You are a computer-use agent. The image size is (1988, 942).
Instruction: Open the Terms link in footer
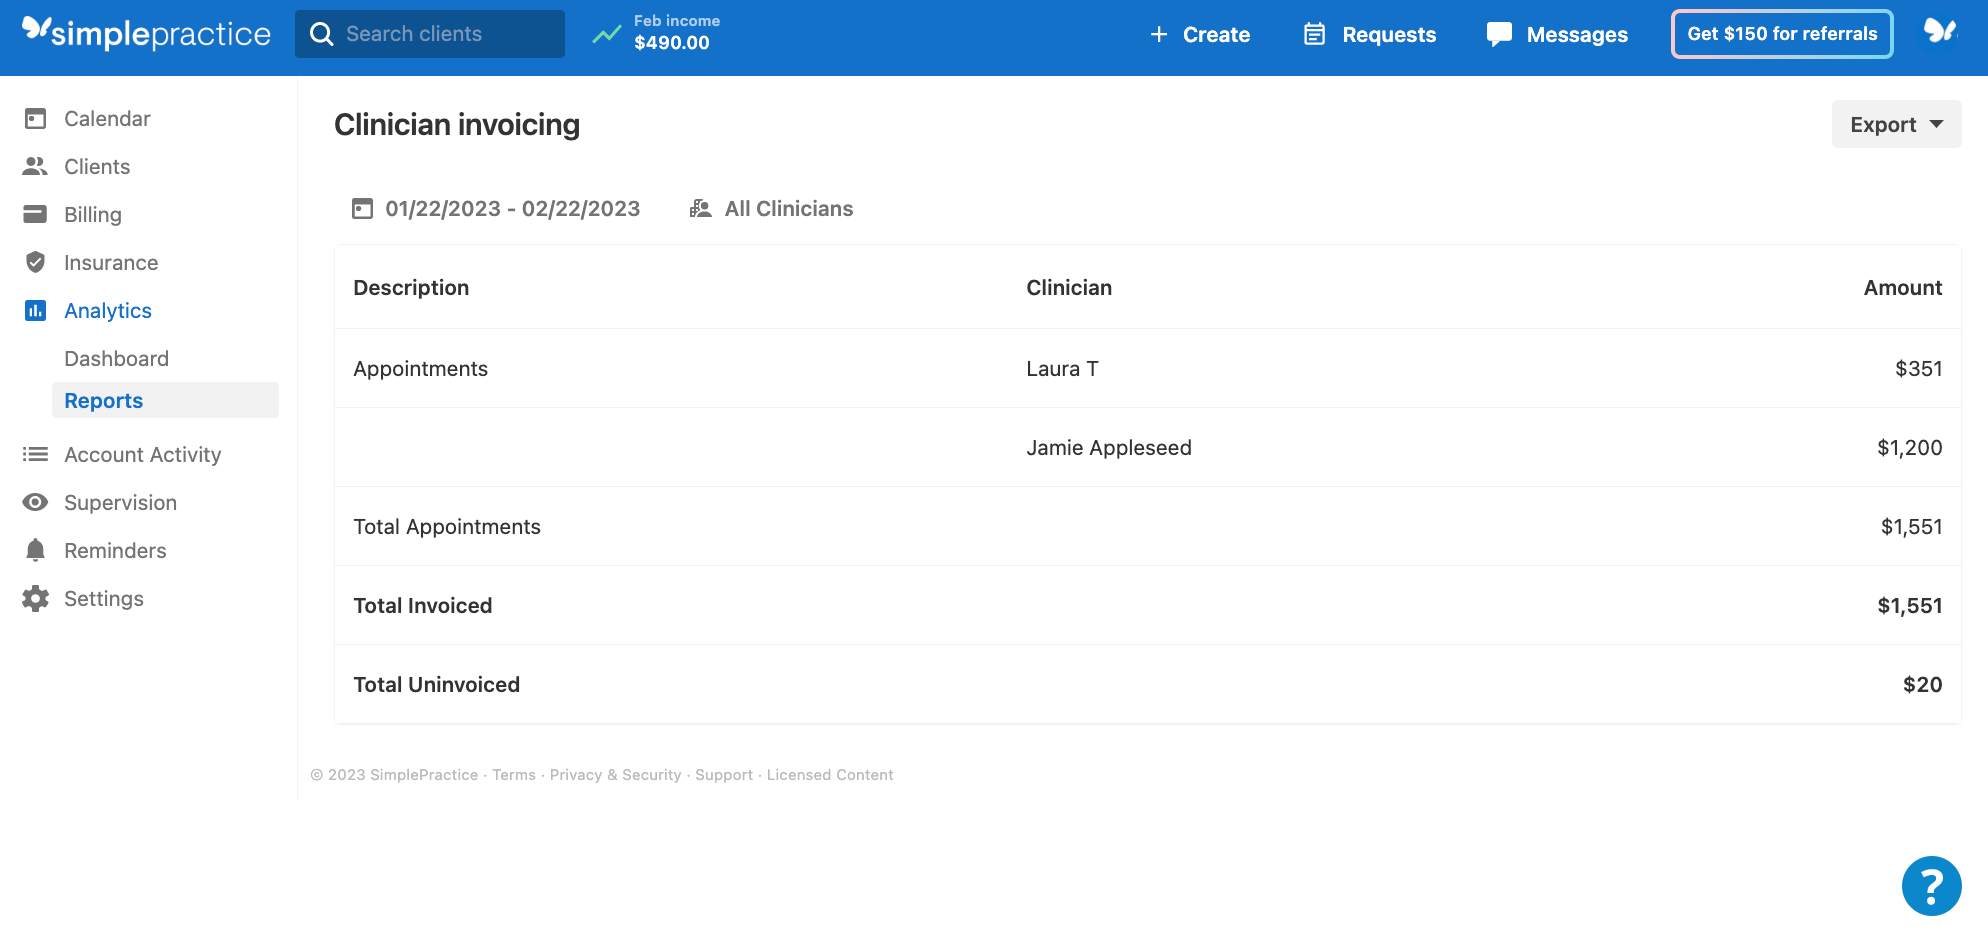pyautogui.click(x=514, y=774)
